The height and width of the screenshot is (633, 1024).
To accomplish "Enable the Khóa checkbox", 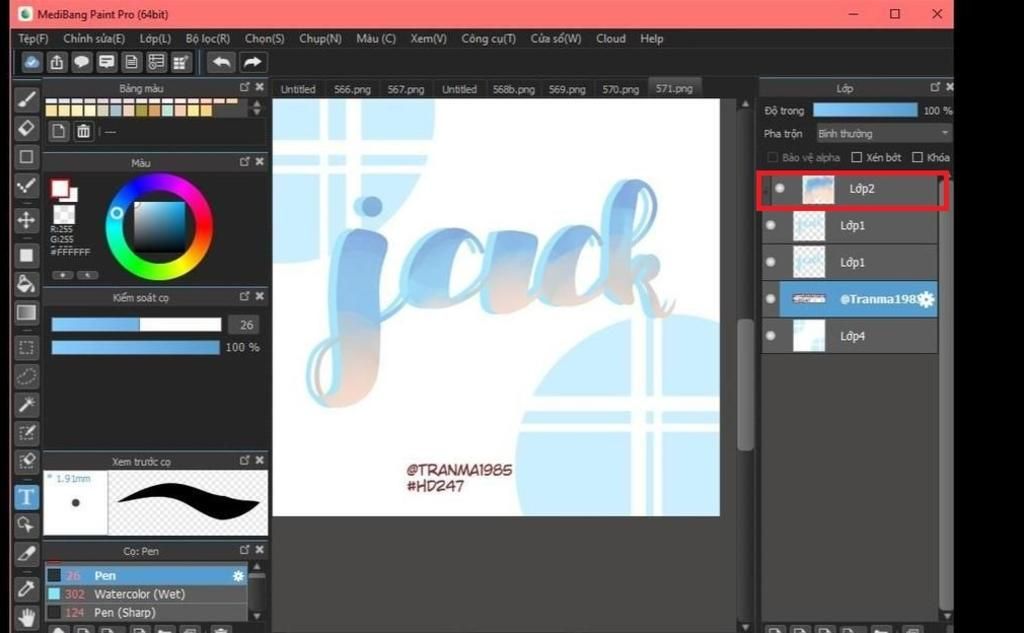I will [x=918, y=158].
